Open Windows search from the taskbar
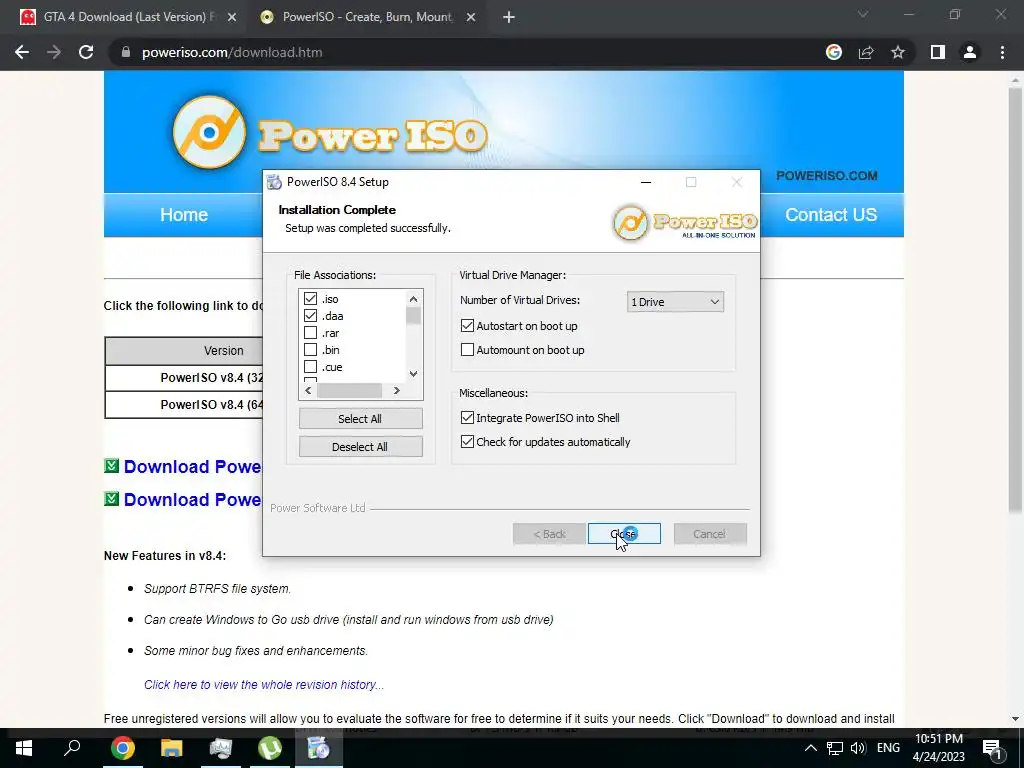 click(x=72, y=748)
